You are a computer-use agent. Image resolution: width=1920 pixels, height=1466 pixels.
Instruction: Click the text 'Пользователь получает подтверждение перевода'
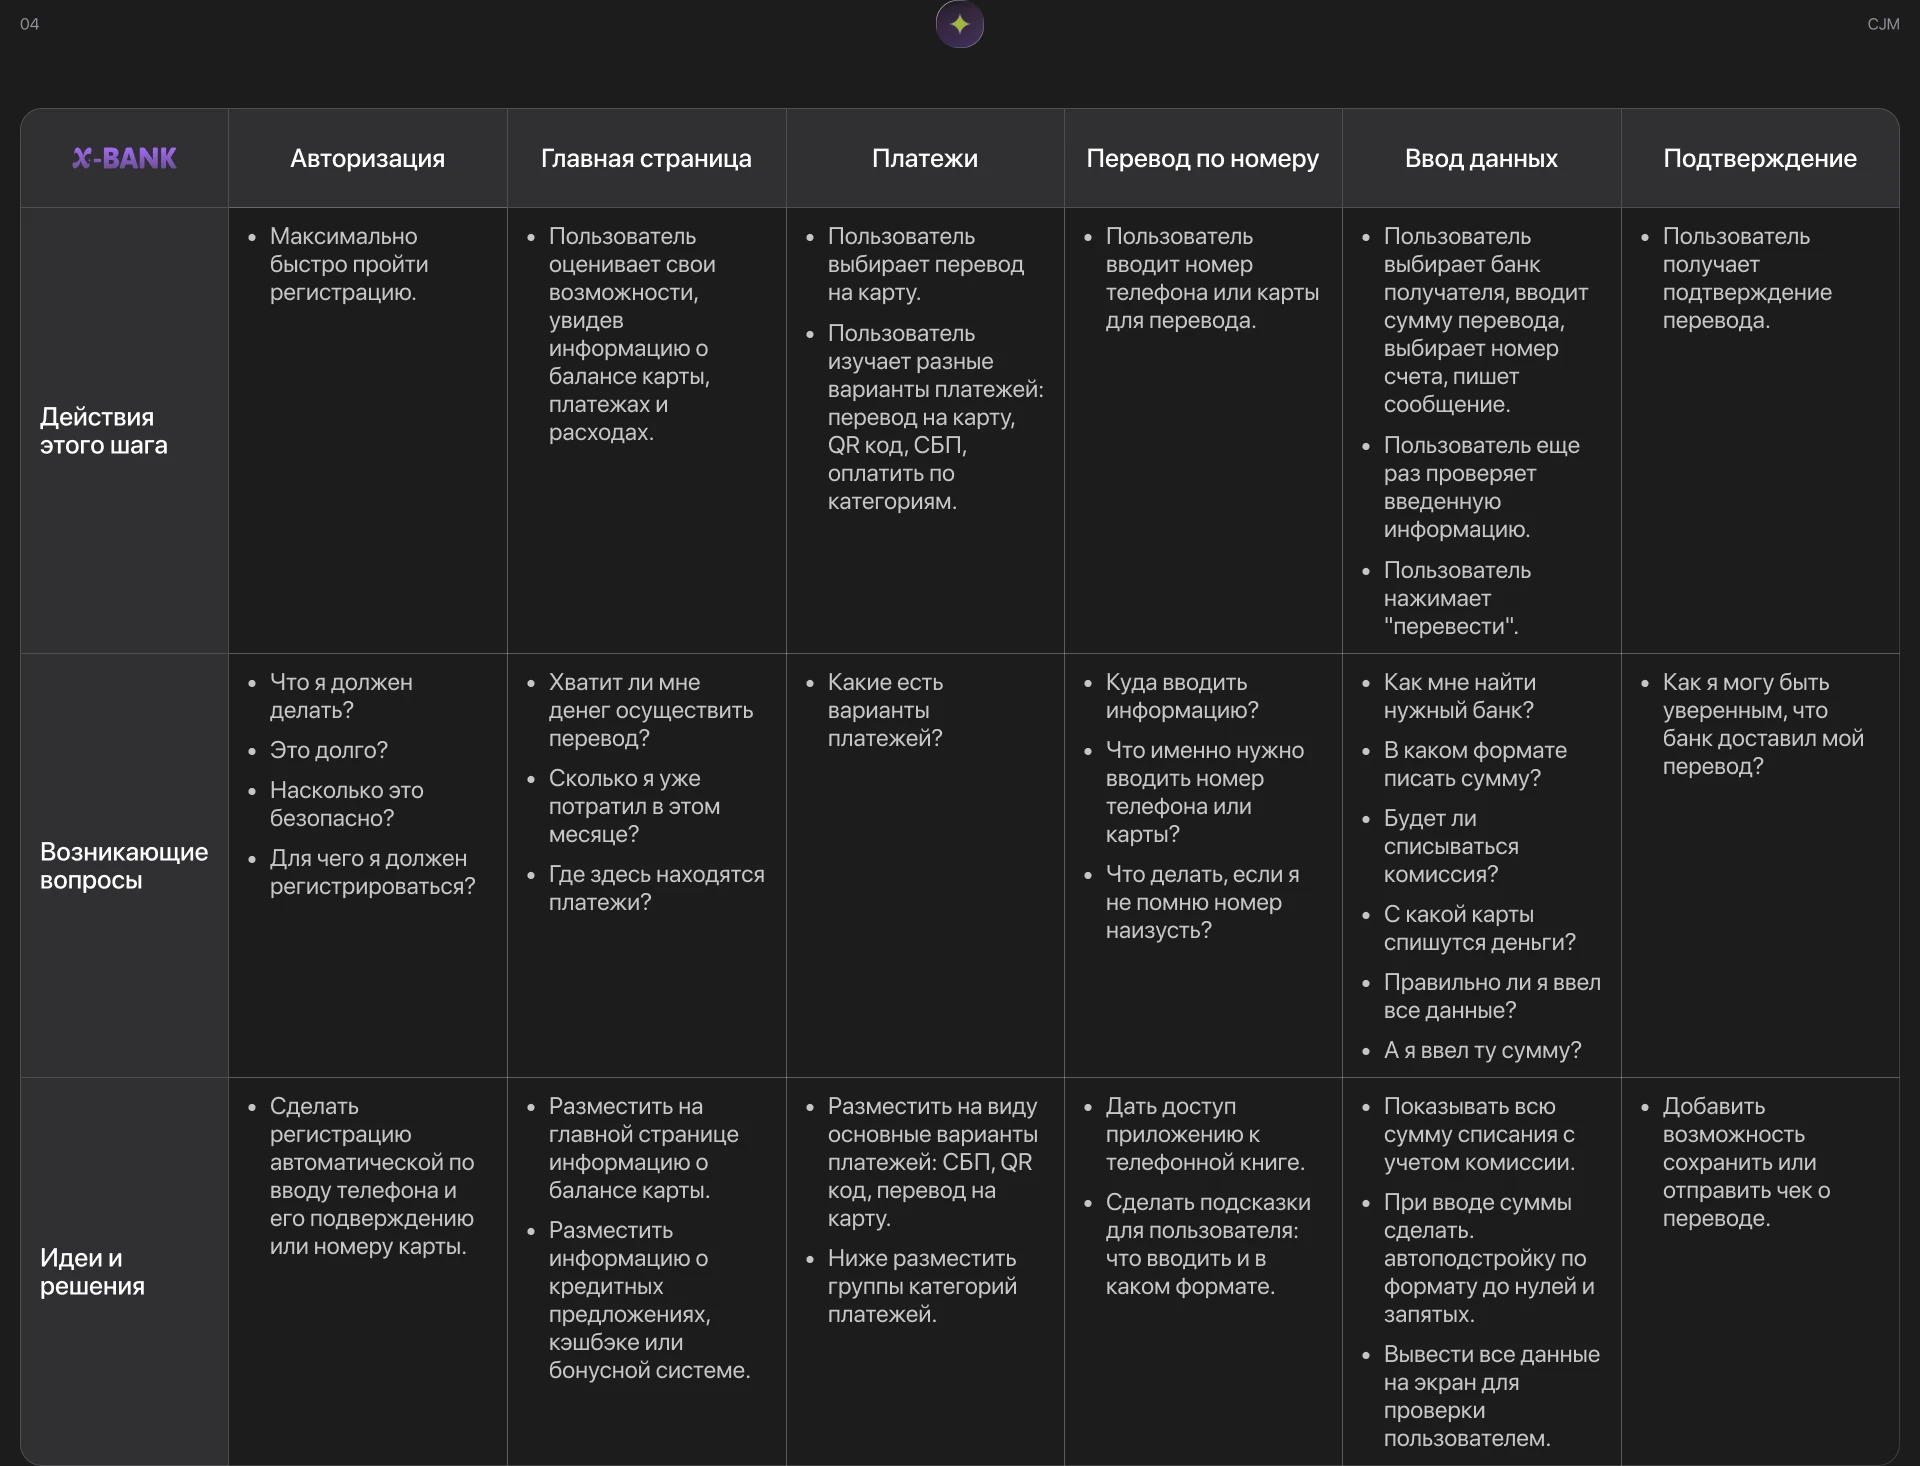(x=1746, y=278)
